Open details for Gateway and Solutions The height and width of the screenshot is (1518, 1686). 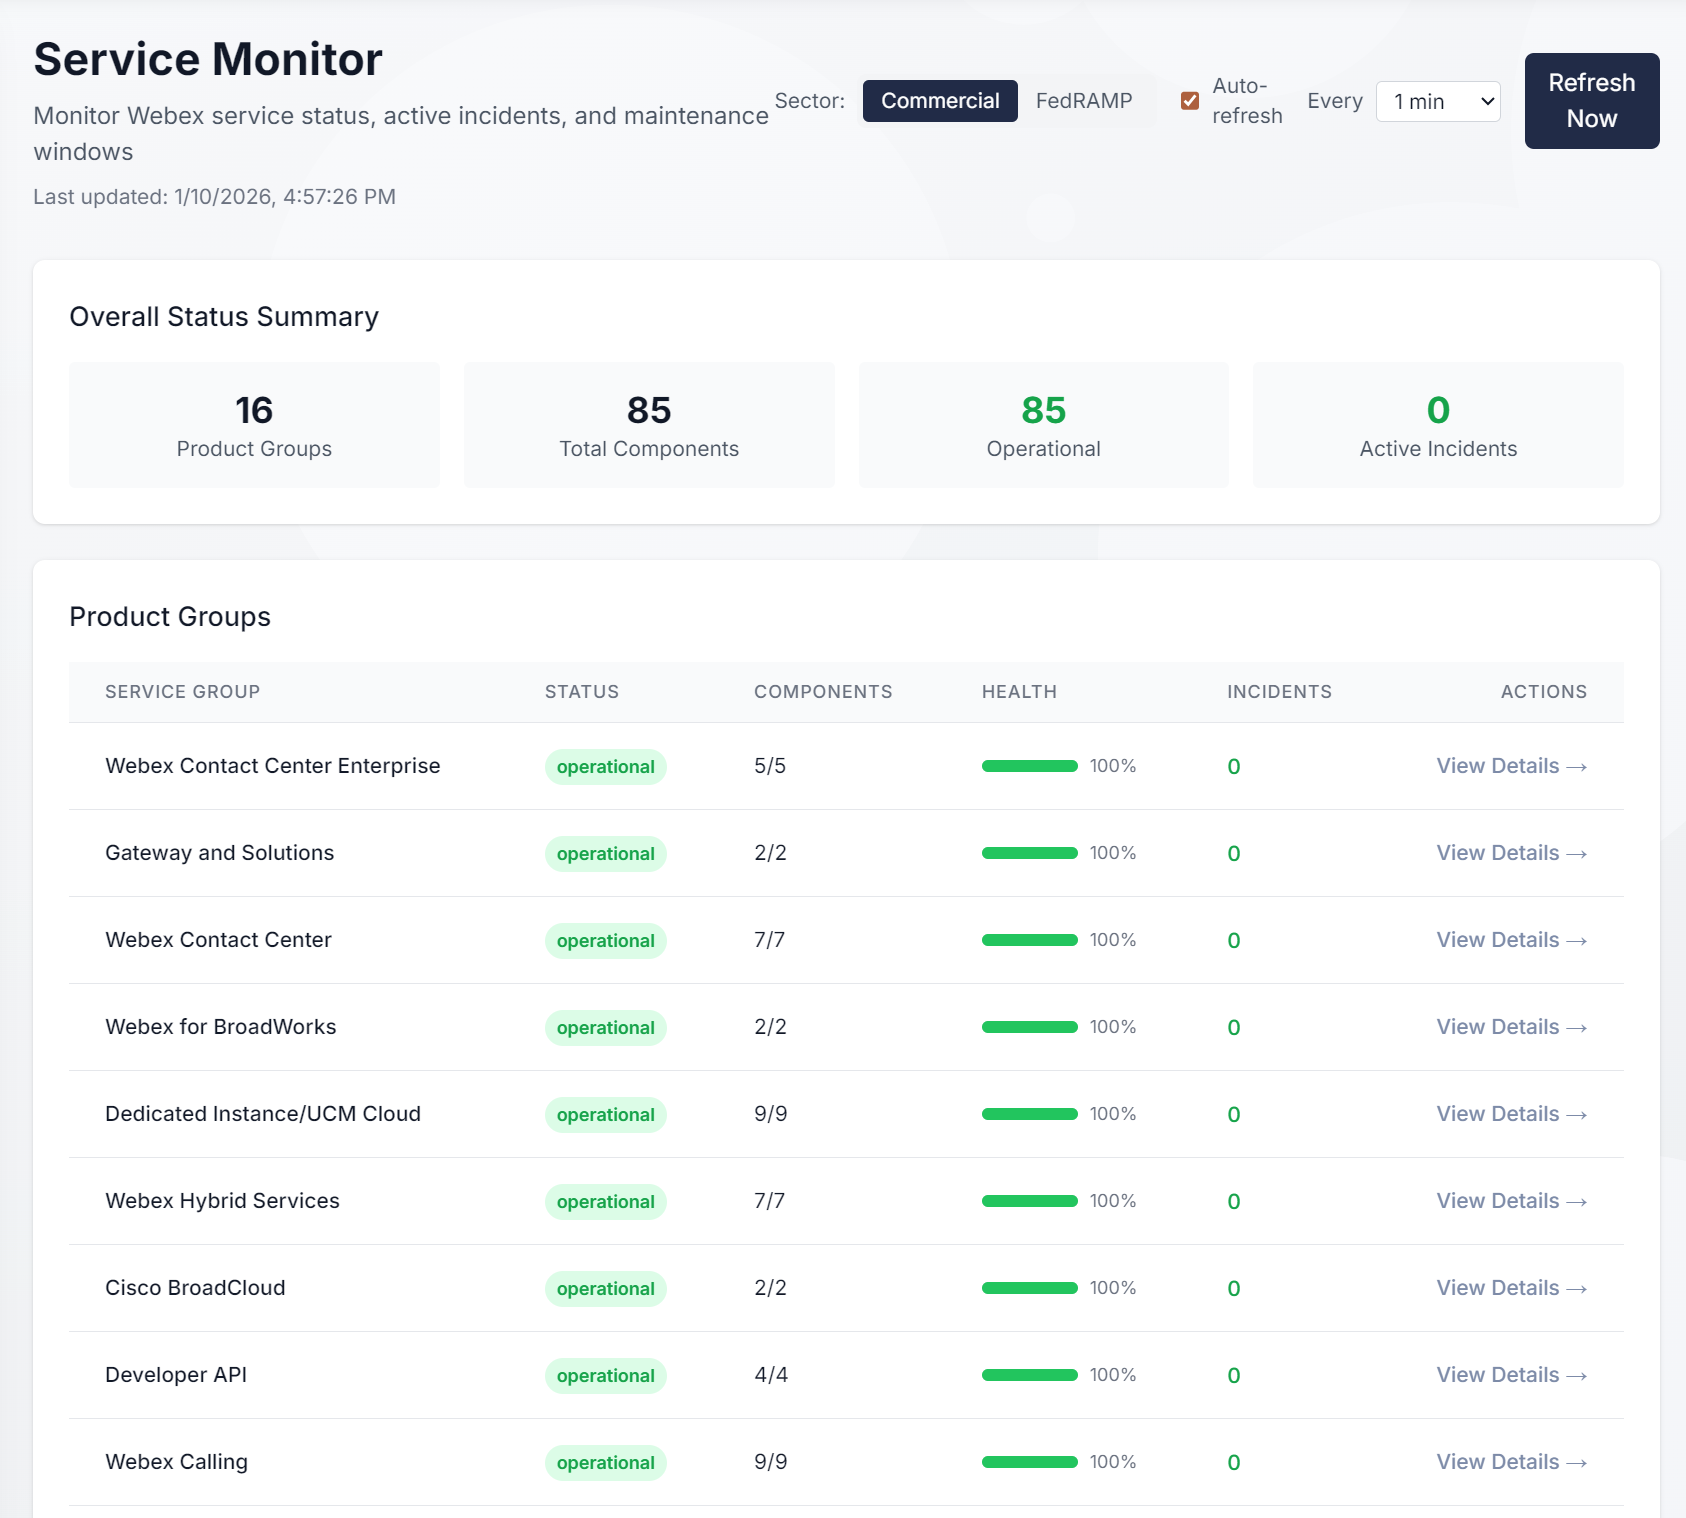pos(1510,853)
